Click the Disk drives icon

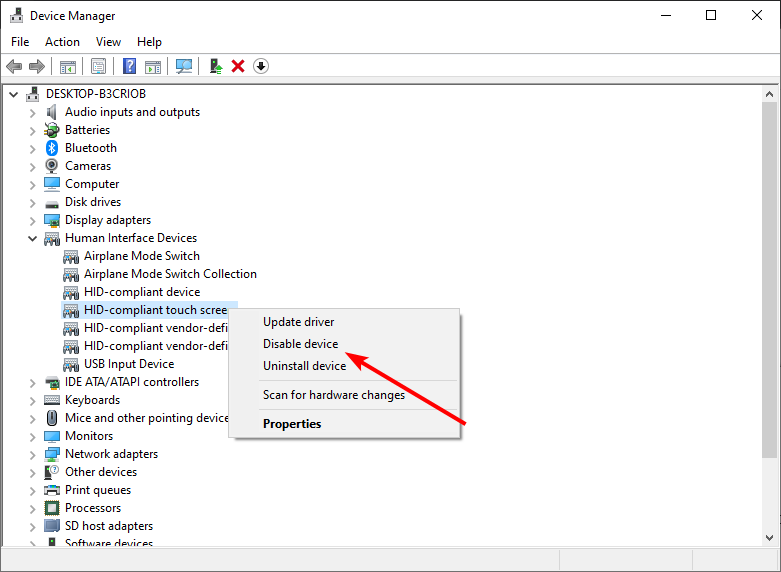52,204
